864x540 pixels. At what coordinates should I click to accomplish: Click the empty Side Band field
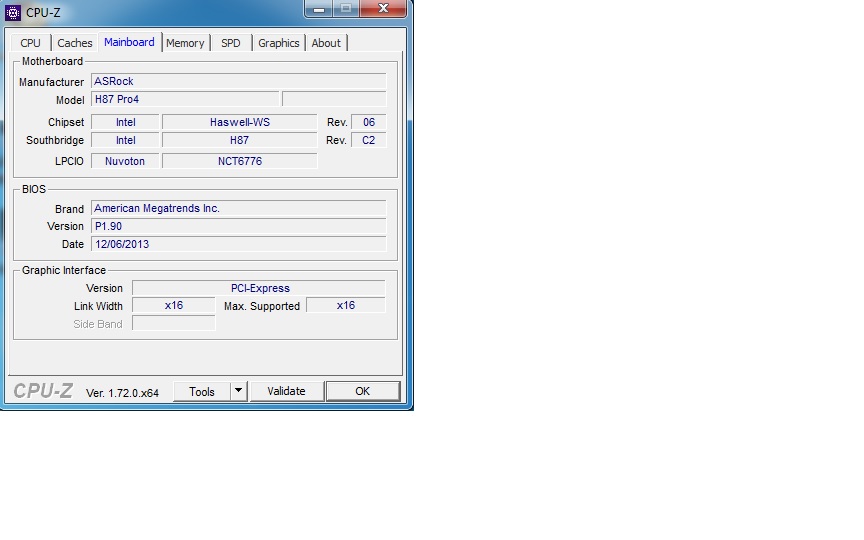[x=174, y=323]
